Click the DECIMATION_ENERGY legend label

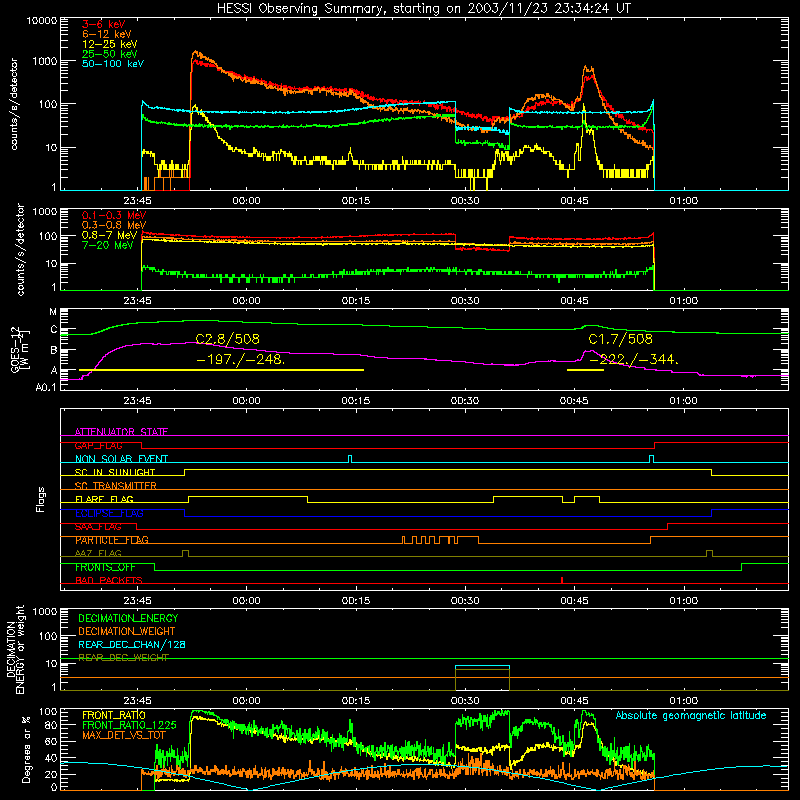click(128, 618)
